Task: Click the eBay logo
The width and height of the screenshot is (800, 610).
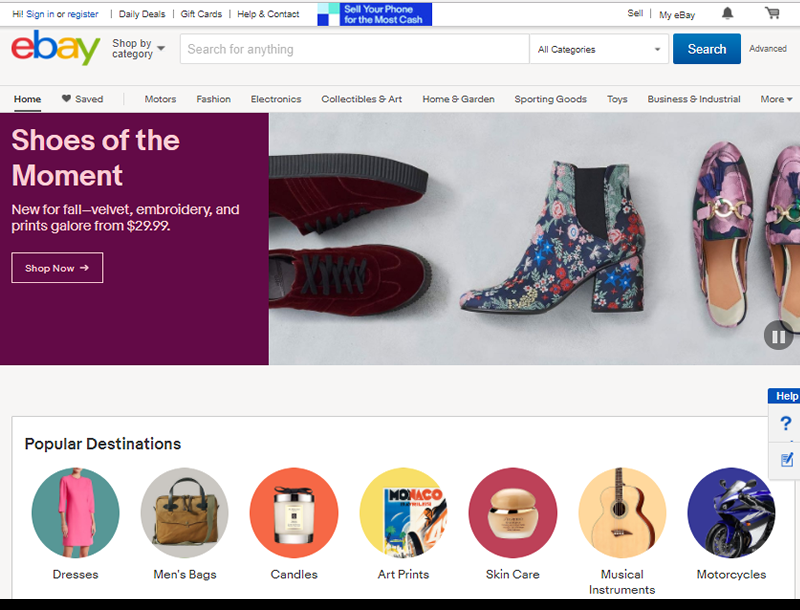Action: pyautogui.click(x=56, y=49)
